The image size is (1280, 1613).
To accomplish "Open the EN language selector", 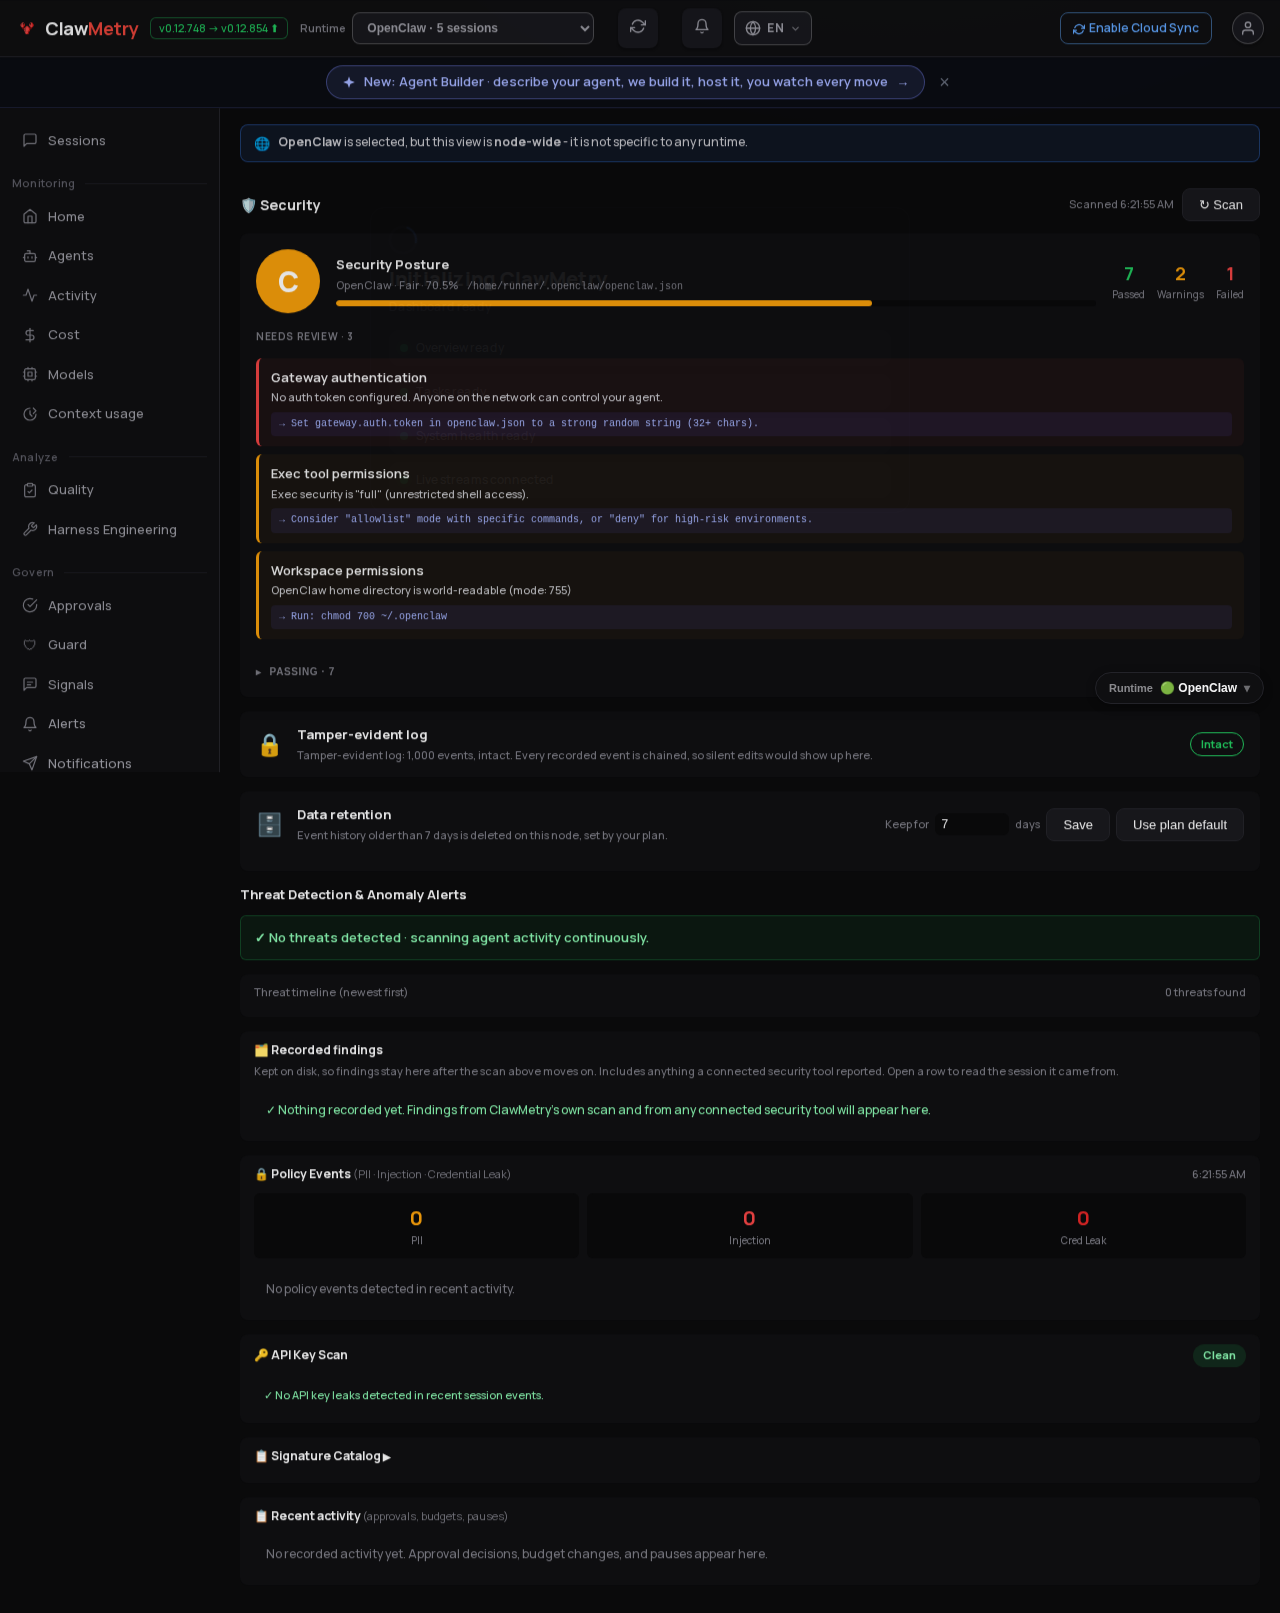I will coord(773,28).
